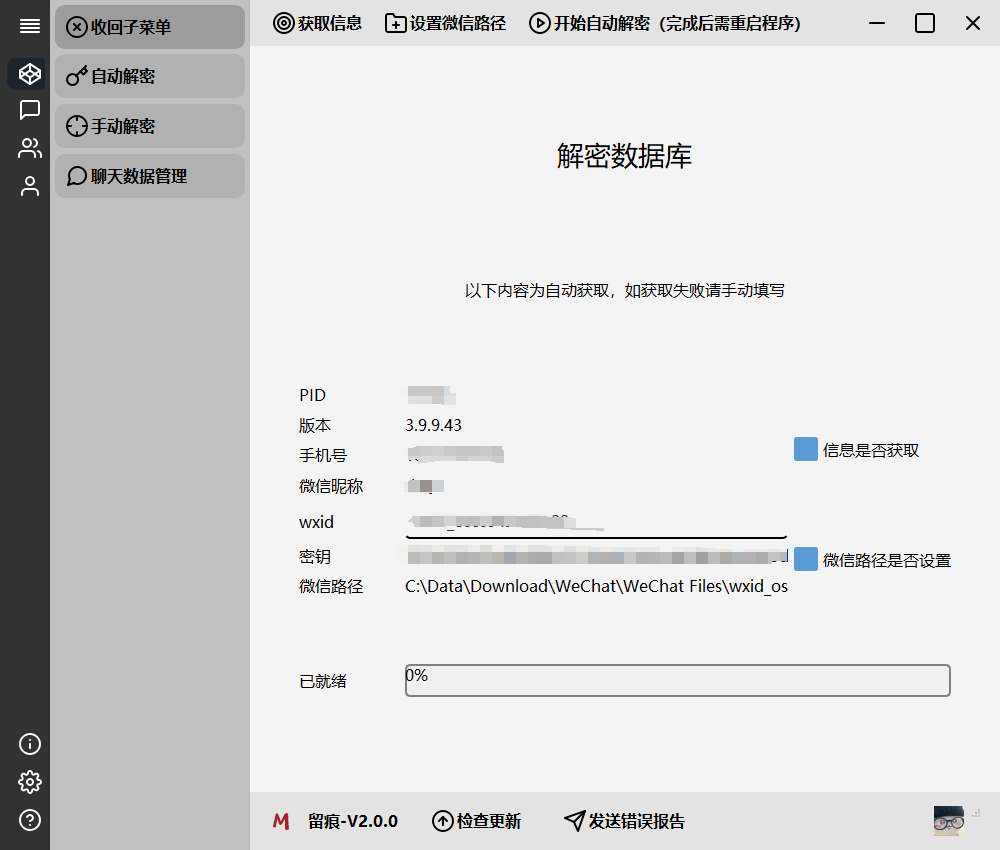
Task: Click the version value 3.9.9.43
Action: (434, 425)
